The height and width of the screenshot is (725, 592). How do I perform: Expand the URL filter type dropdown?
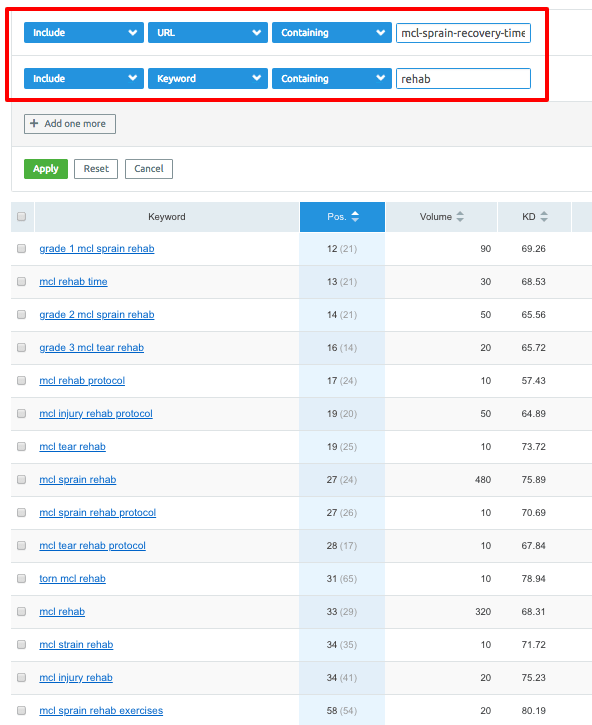click(208, 33)
